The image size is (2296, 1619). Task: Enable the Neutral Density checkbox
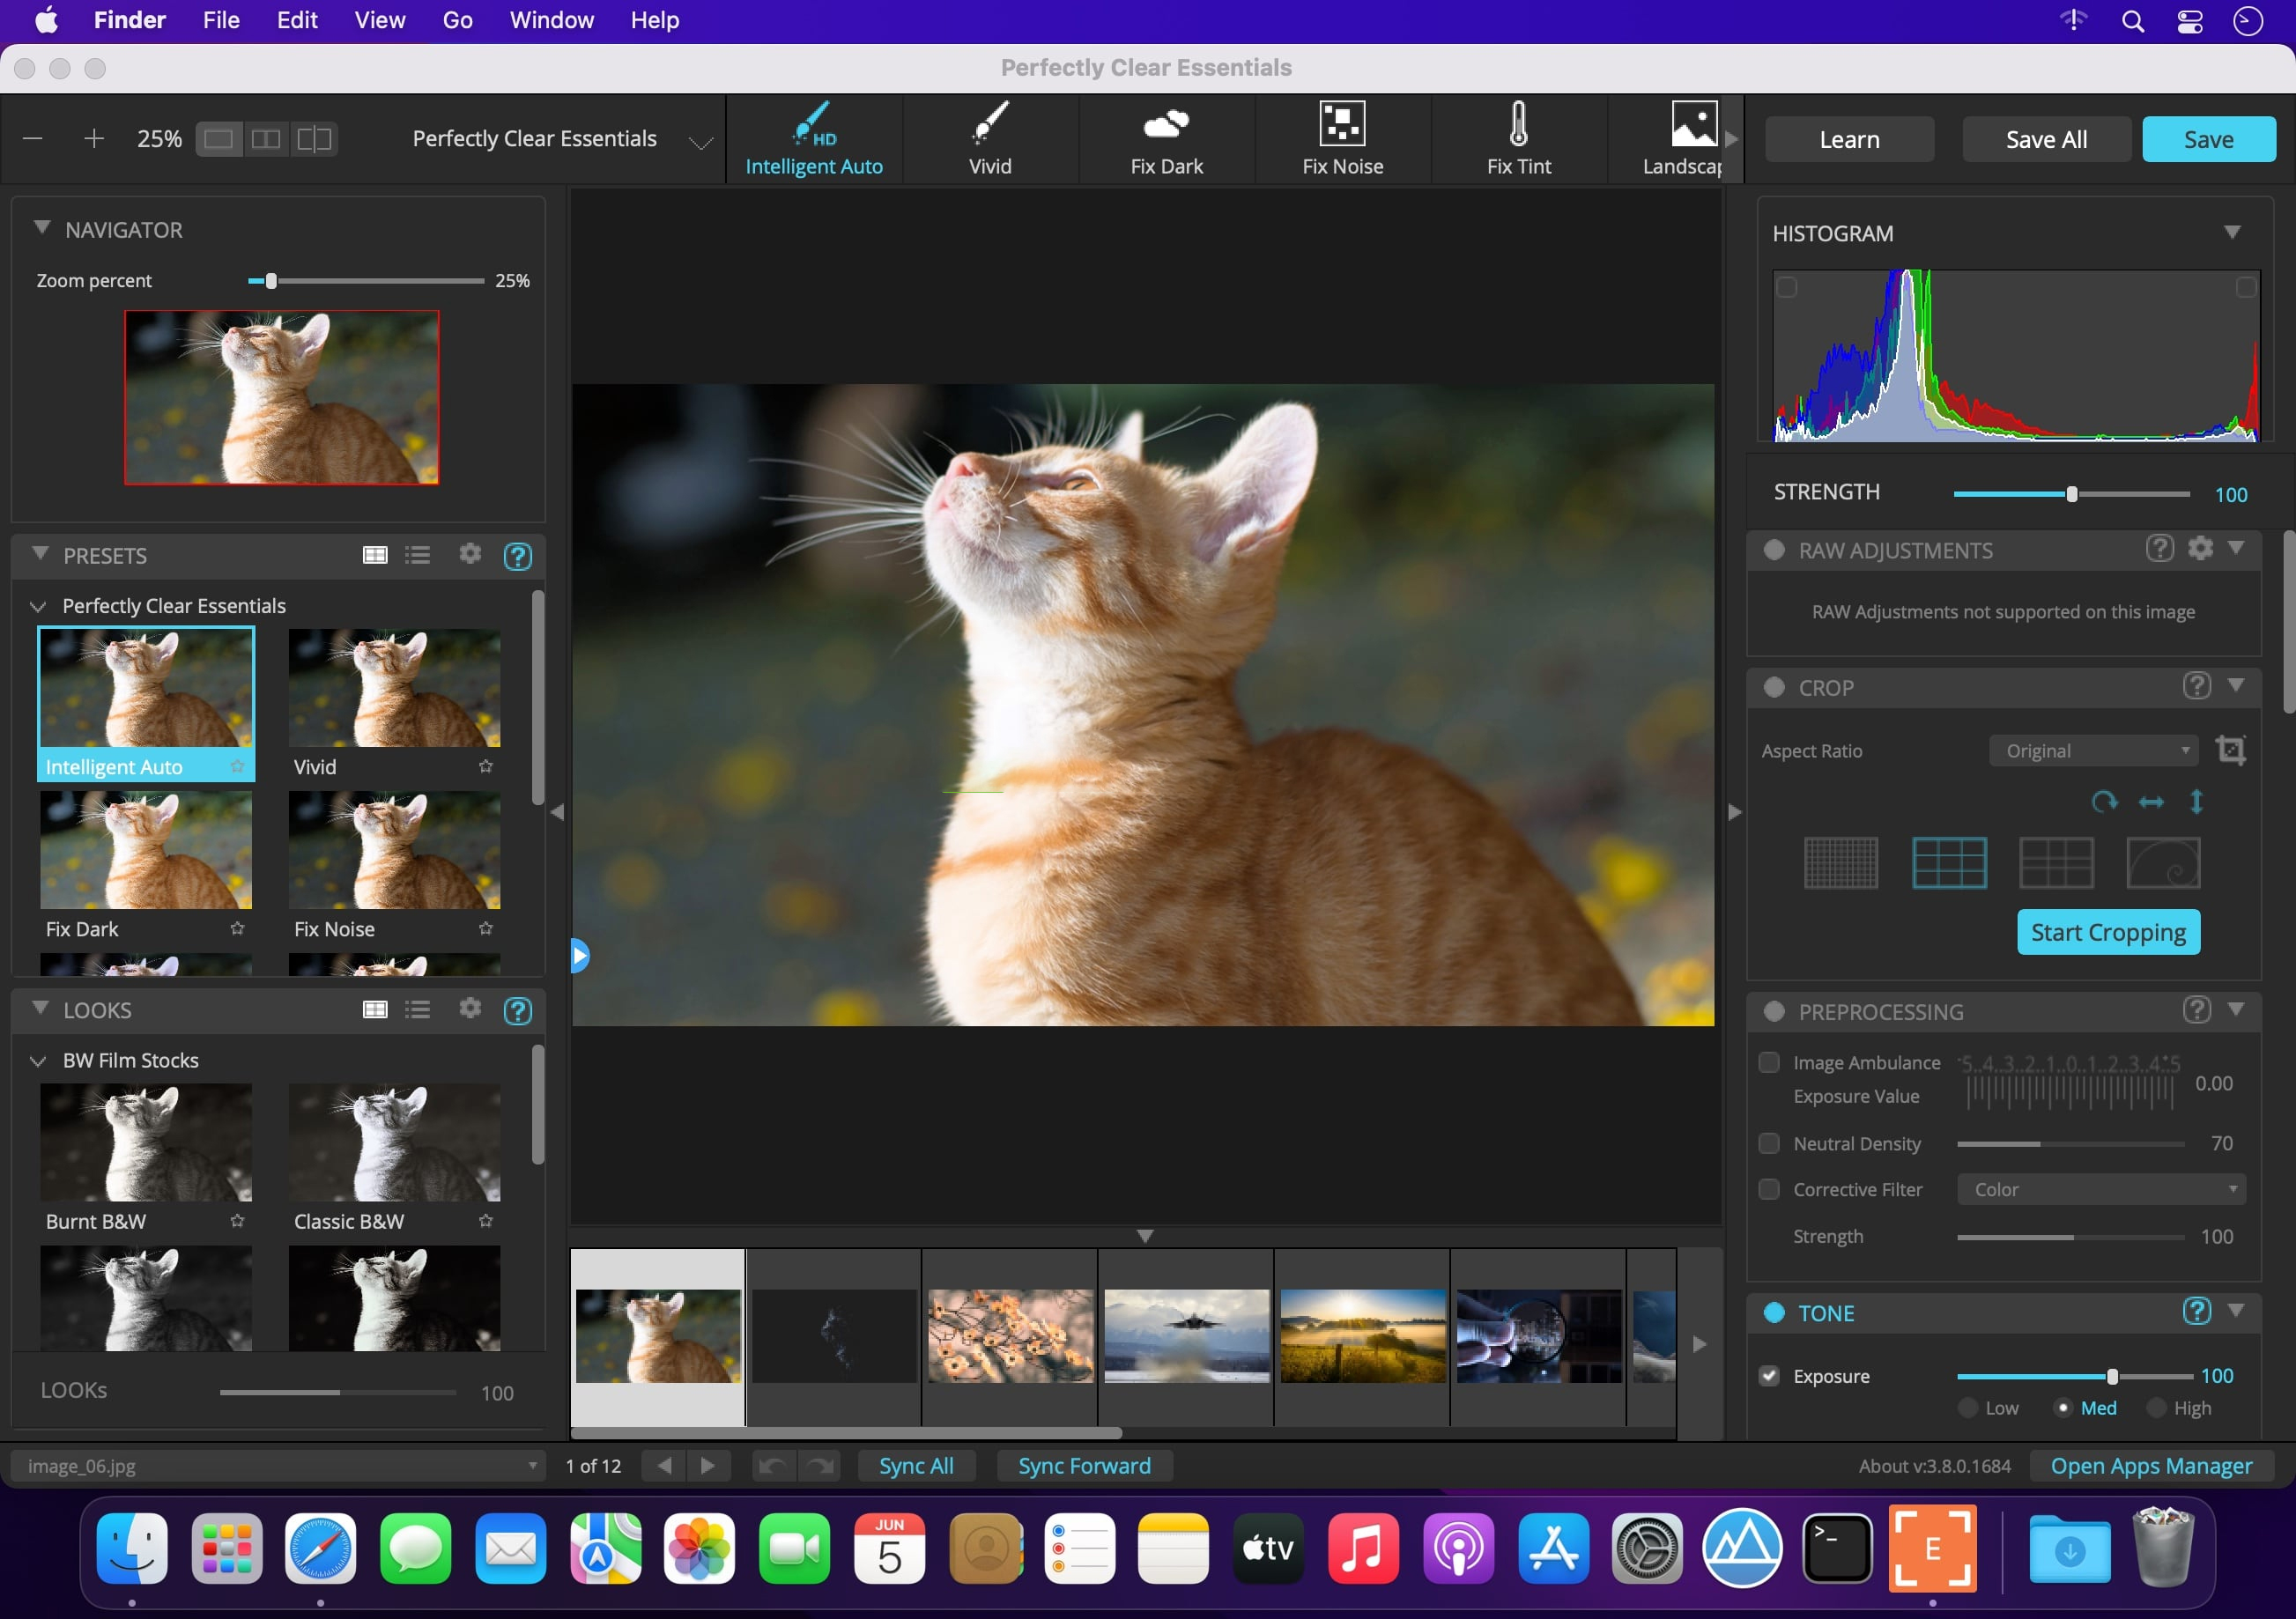pyautogui.click(x=1769, y=1143)
